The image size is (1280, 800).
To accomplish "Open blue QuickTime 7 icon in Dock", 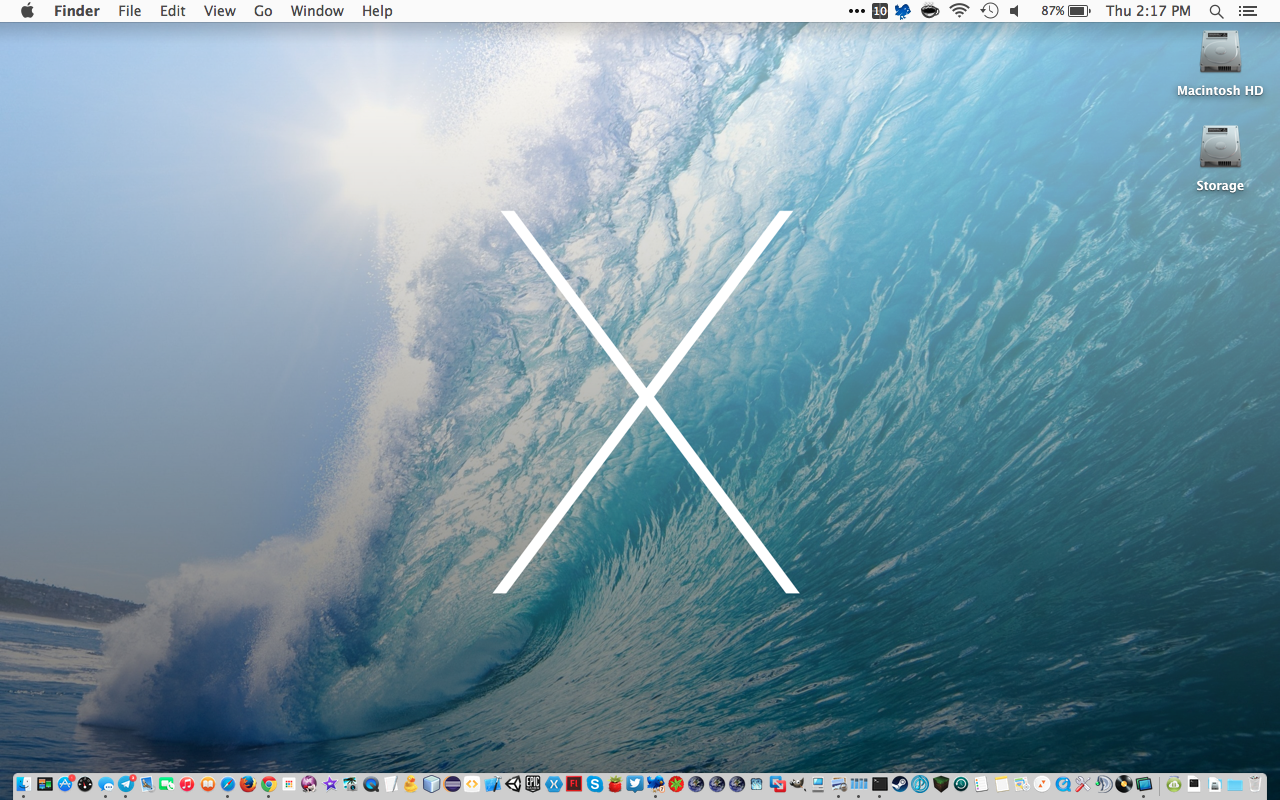I will [1063, 784].
